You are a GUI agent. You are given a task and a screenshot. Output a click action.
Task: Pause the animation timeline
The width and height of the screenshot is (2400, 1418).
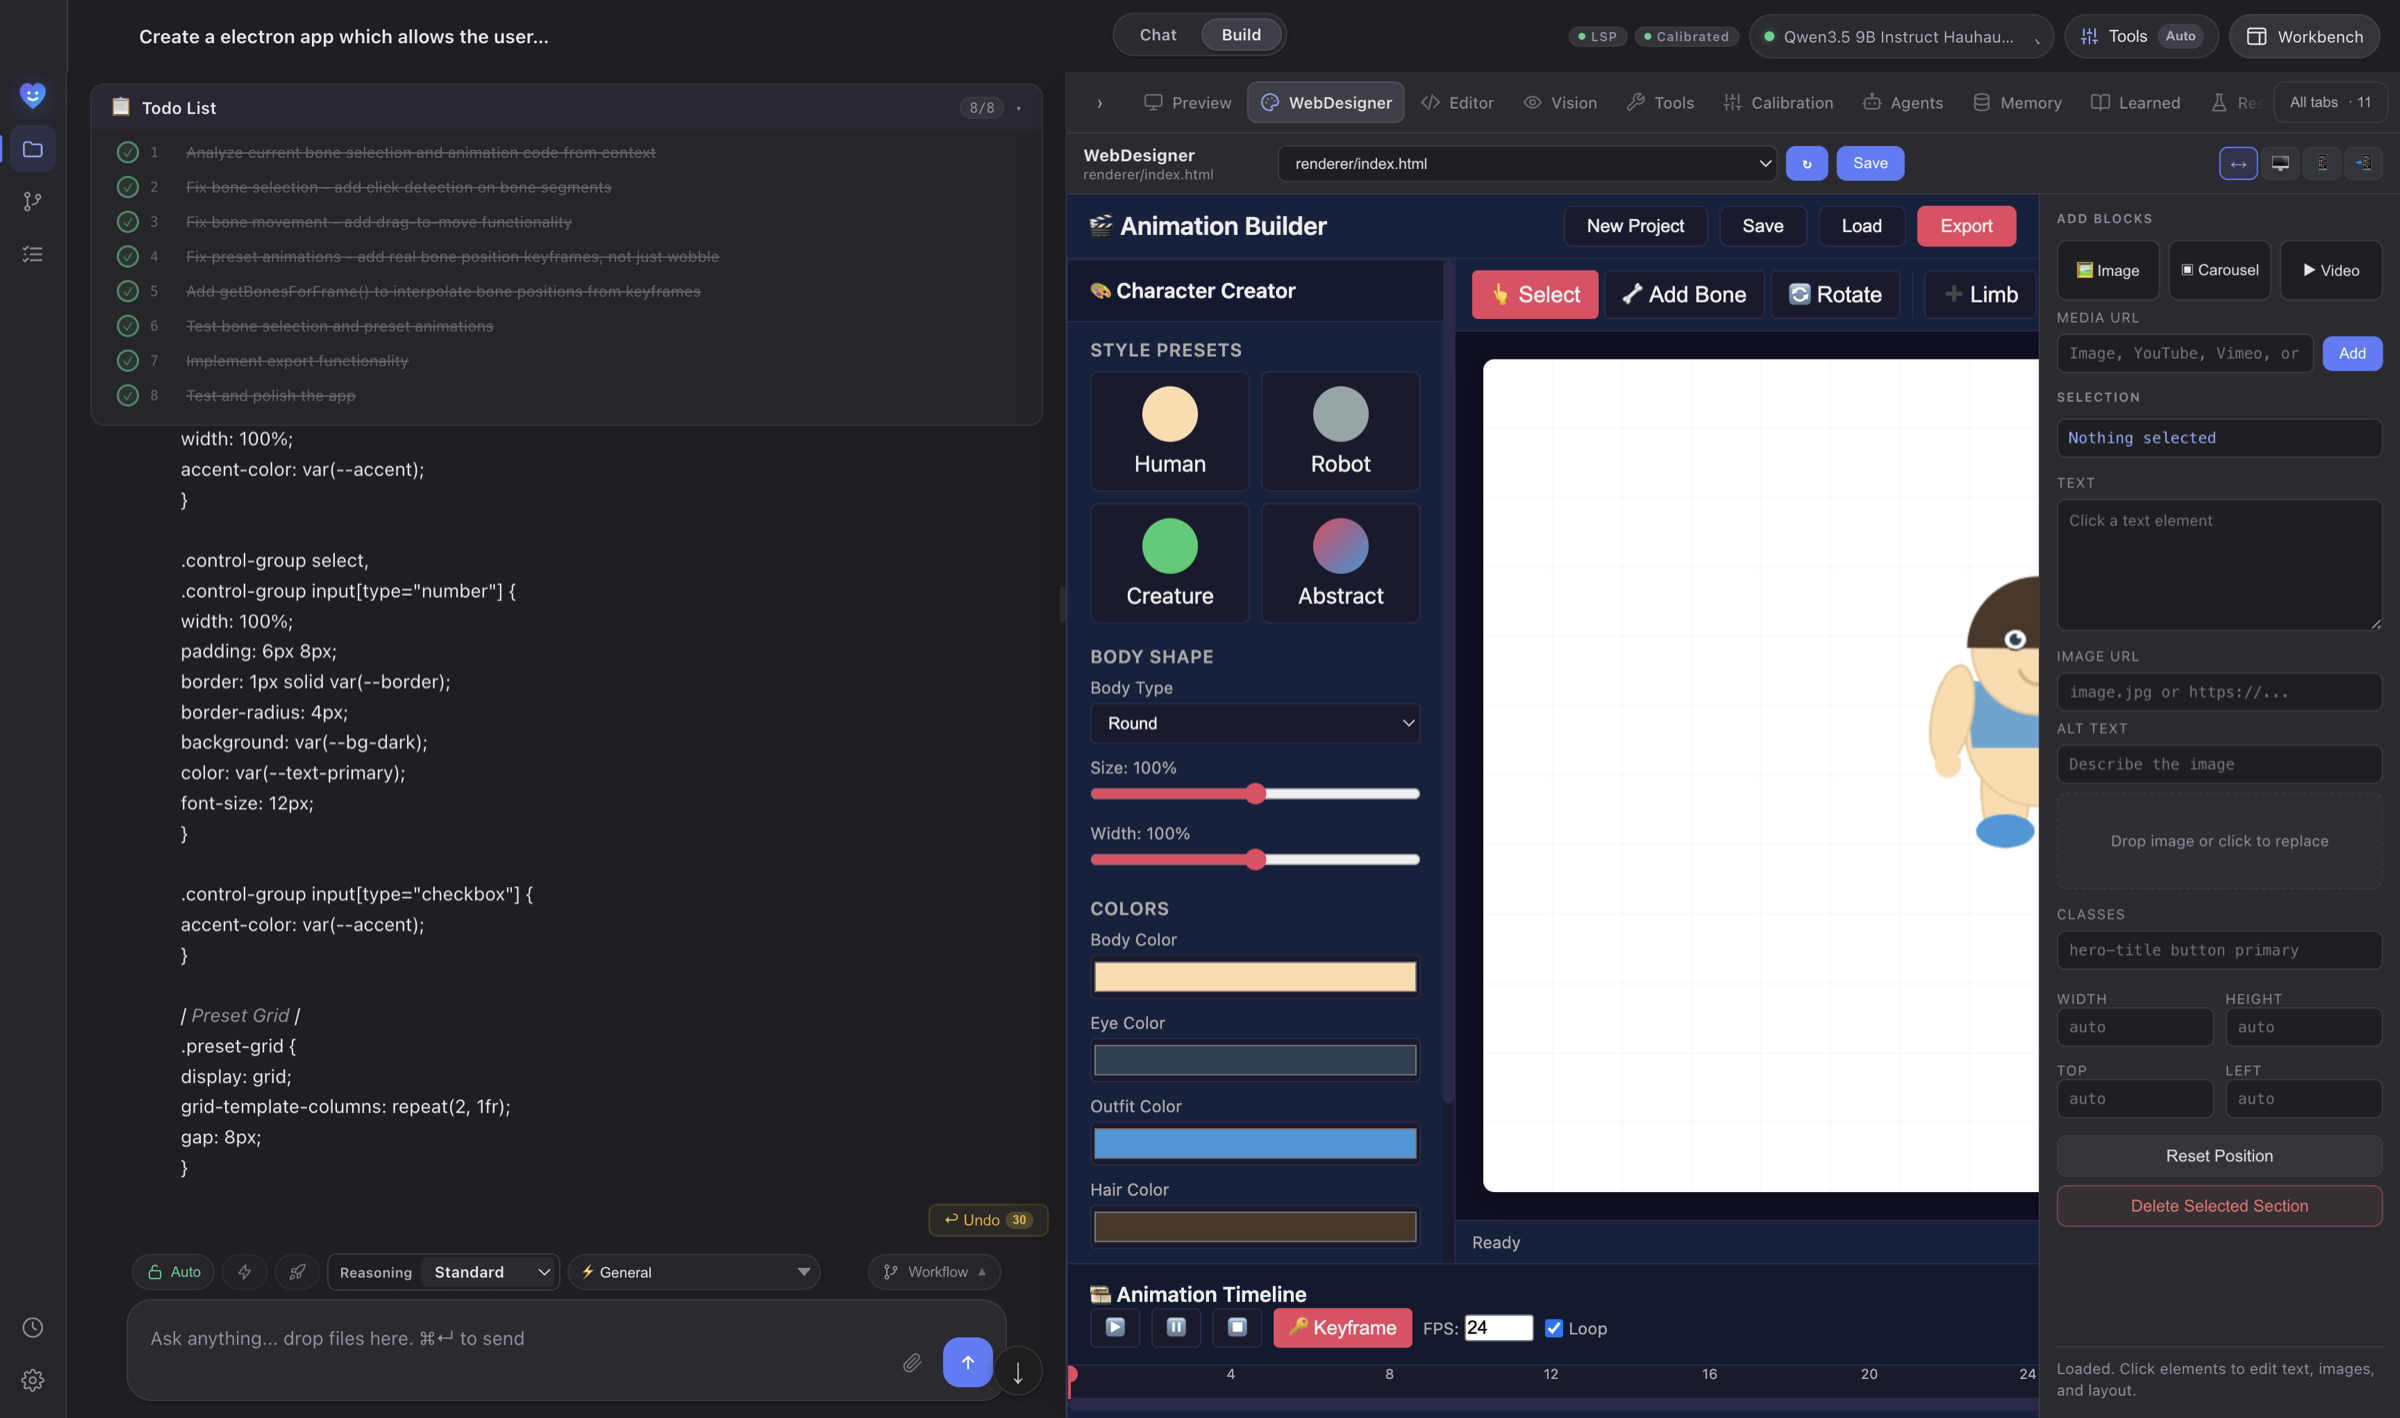tap(1176, 1327)
